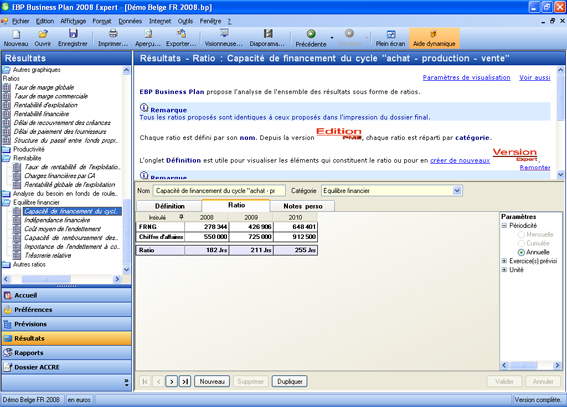Expand the Productivité folder
The height and width of the screenshot is (407, 567).
click(x=6, y=149)
